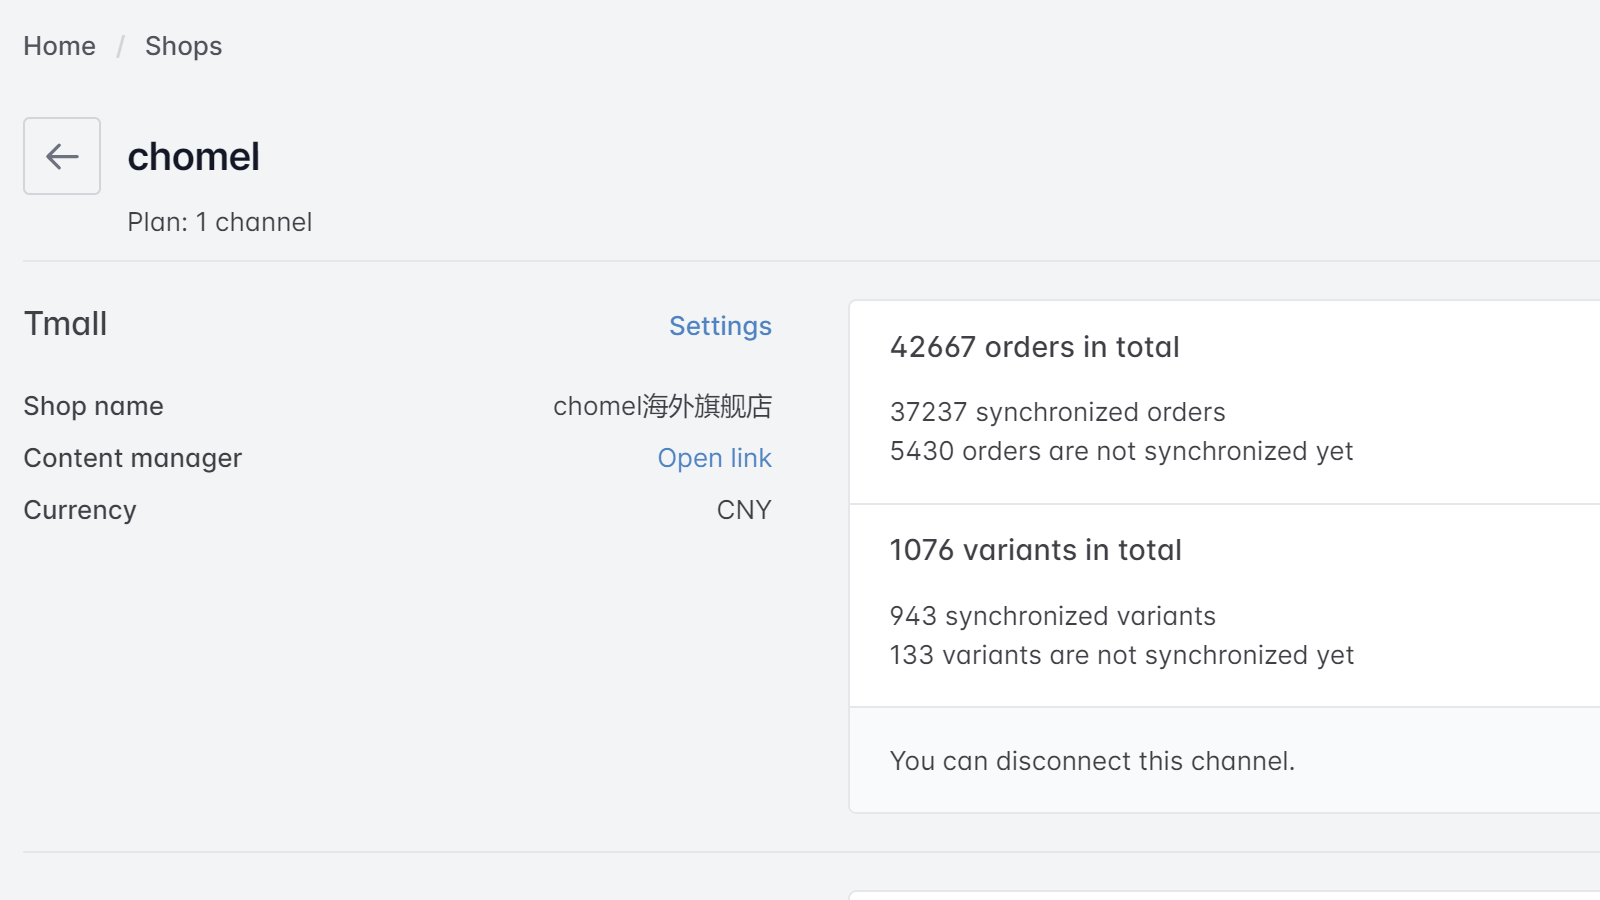Click disconnect this channel option
The height and width of the screenshot is (900, 1600).
click(1091, 760)
